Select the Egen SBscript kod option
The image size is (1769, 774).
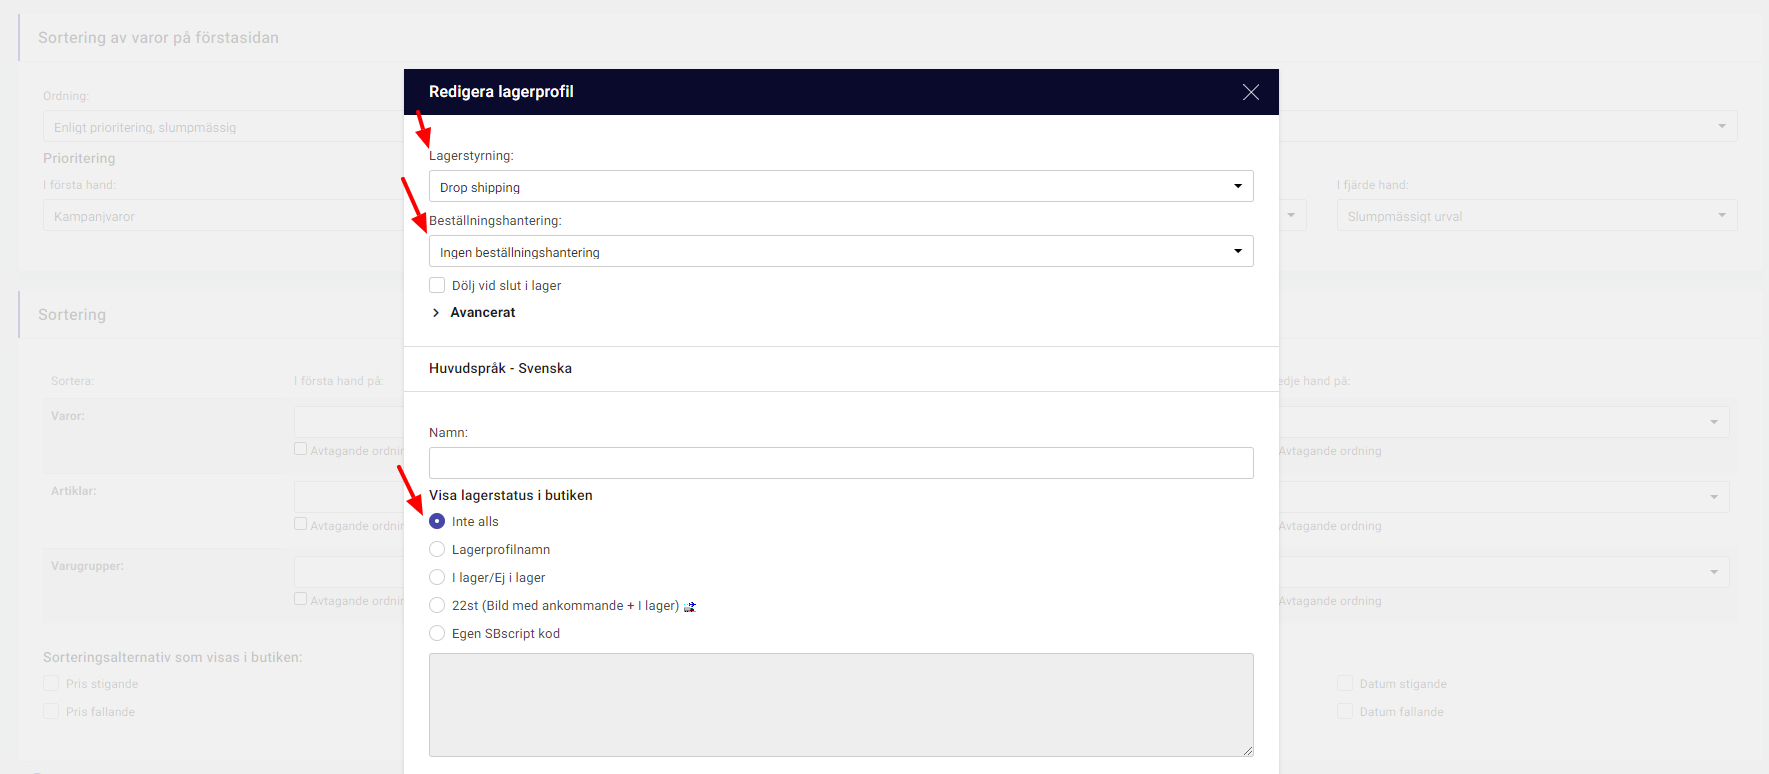[437, 633]
